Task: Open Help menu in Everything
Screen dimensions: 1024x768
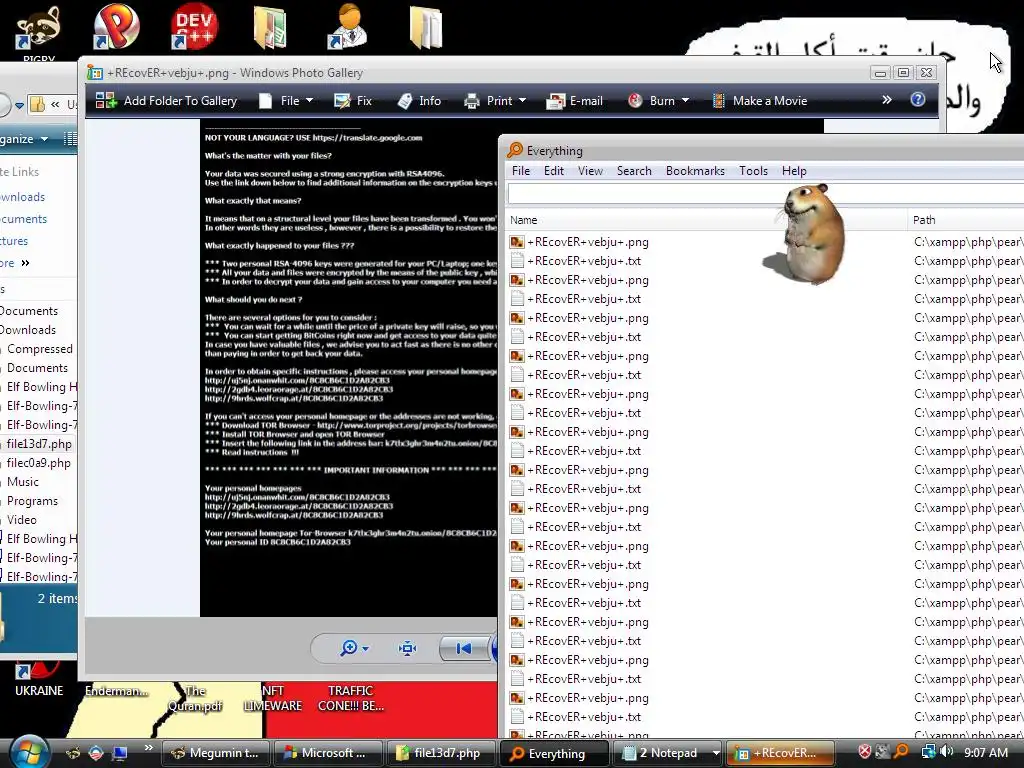Action: [794, 170]
